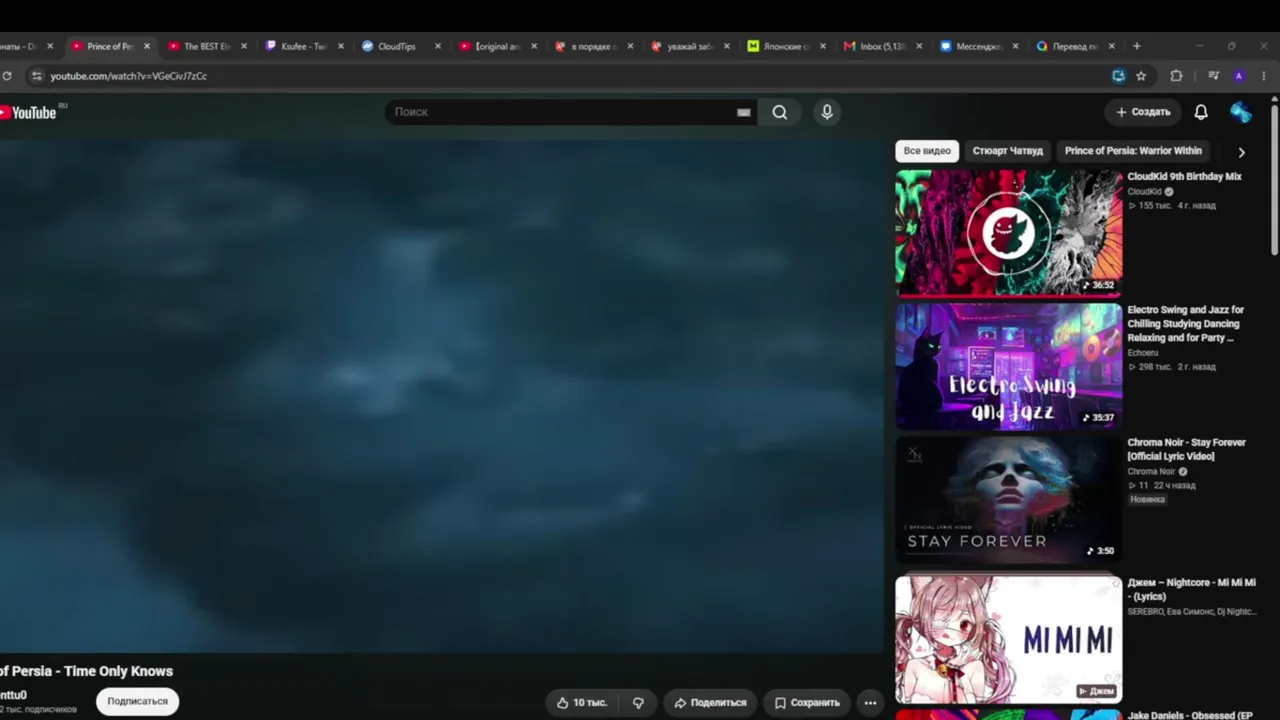1280x720 pixels.
Task: Open the on-screen keyboard icon in search box
Action: [x=743, y=112]
